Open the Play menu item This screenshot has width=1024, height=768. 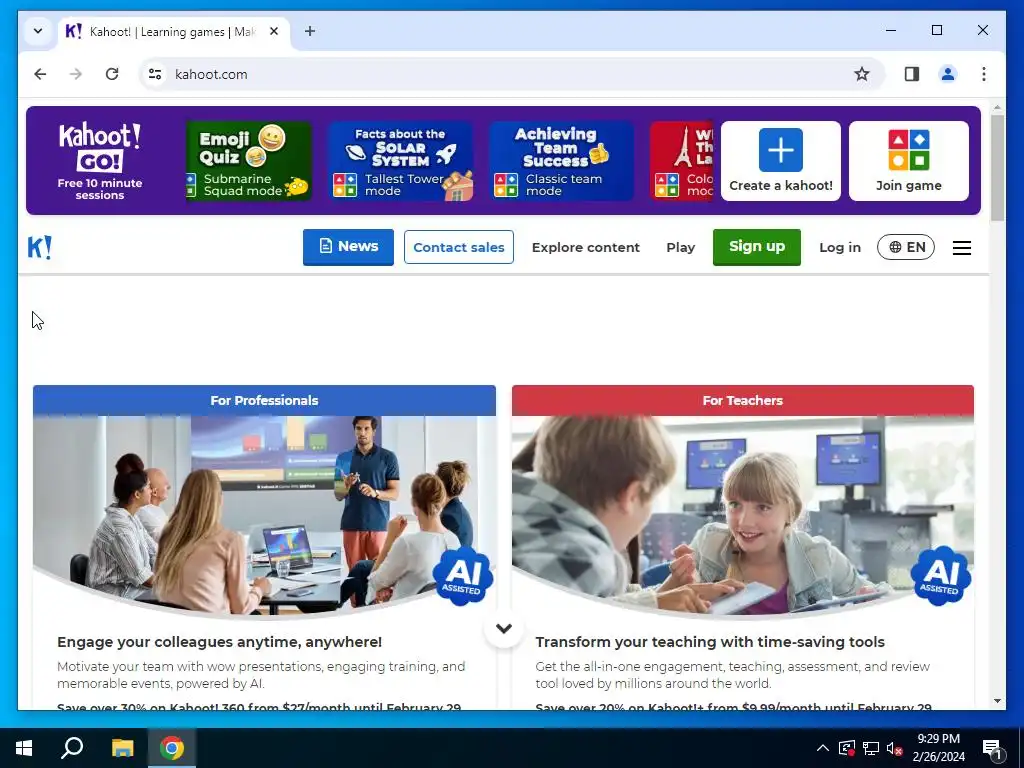(x=680, y=248)
